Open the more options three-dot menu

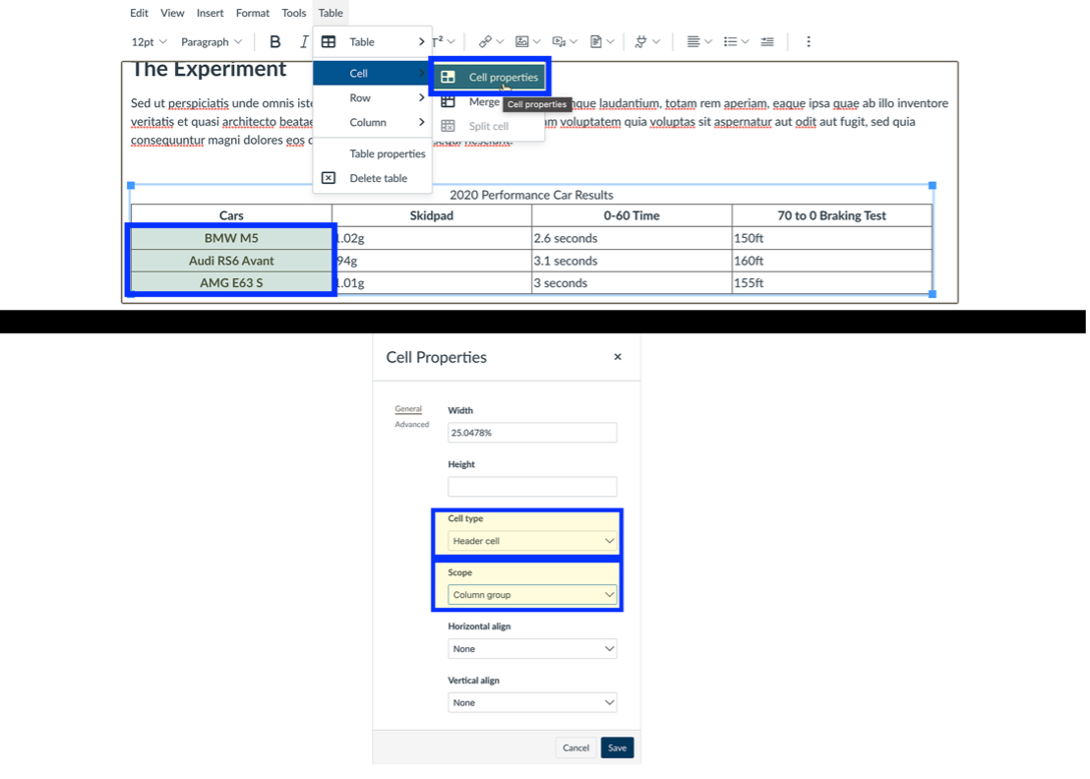[x=808, y=42]
